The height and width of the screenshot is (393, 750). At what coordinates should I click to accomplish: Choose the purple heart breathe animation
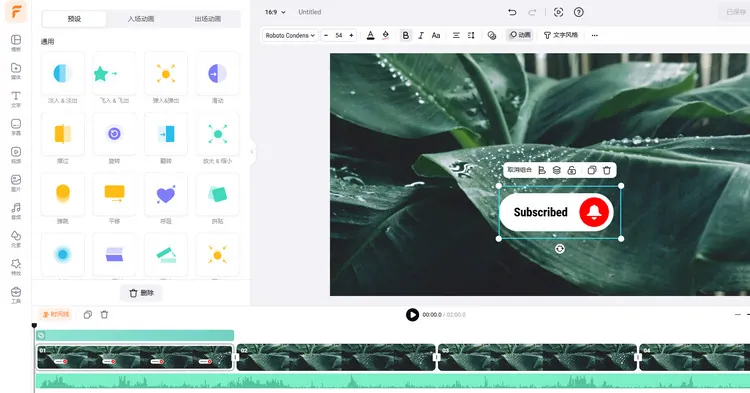(165, 195)
